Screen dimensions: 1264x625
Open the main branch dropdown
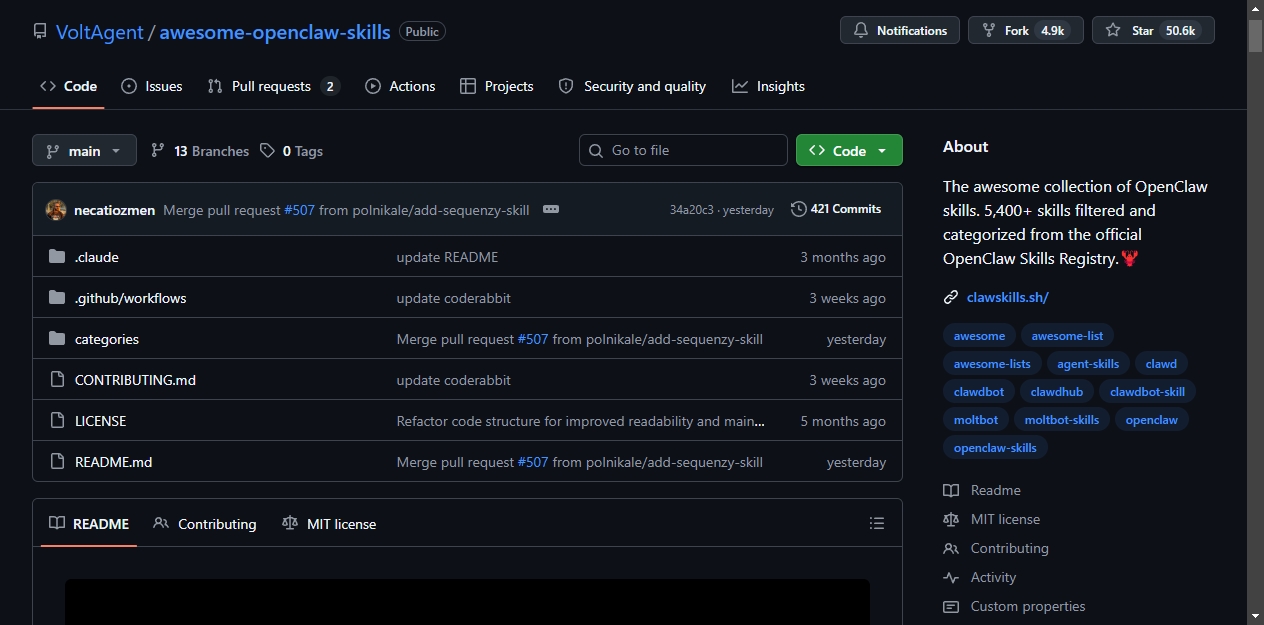coord(84,150)
